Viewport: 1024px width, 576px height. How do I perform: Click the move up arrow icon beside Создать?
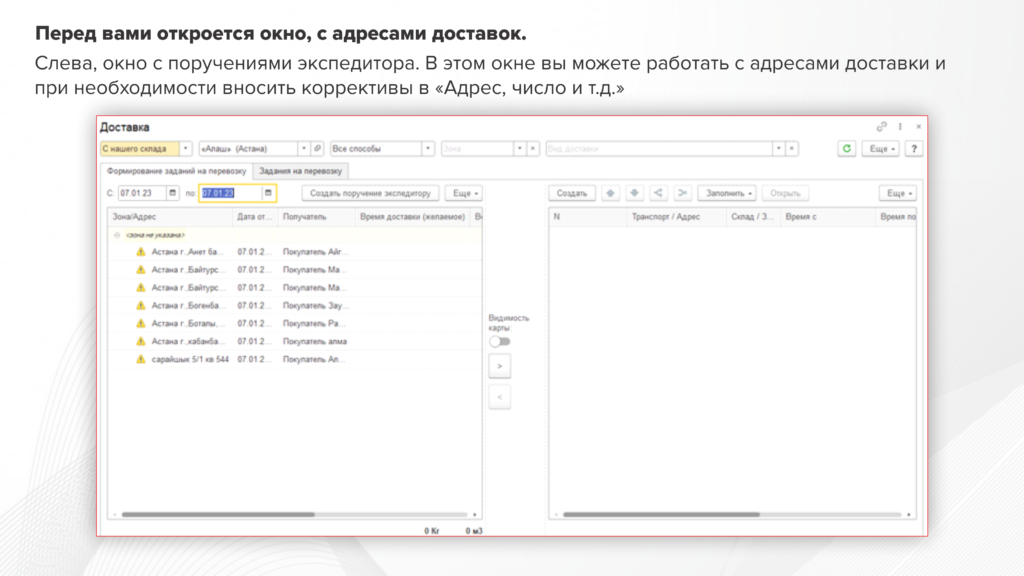tap(610, 193)
